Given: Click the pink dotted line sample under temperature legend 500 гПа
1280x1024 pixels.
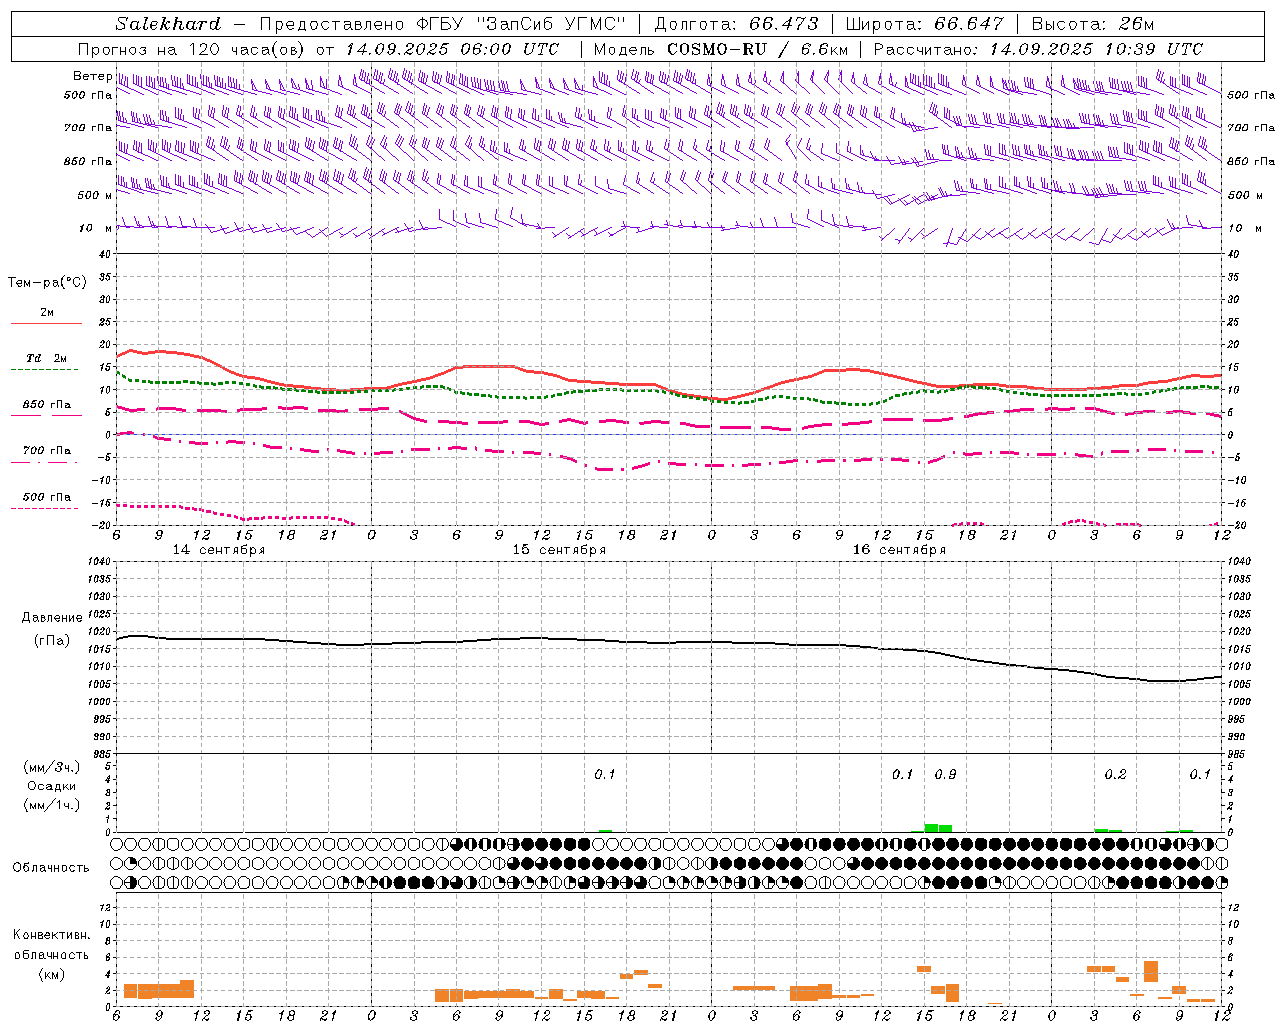Looking at the screenshot, I should click(45, 508).
